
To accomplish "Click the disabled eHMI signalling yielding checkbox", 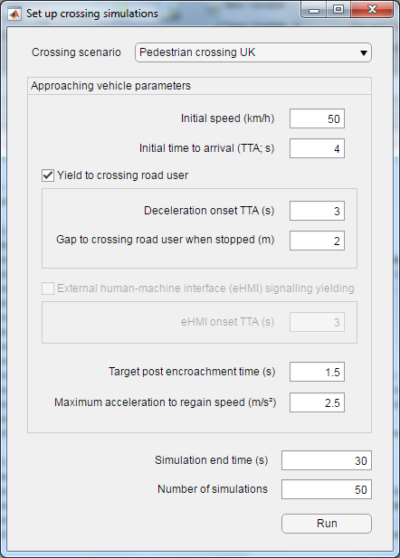I will 48,288.
